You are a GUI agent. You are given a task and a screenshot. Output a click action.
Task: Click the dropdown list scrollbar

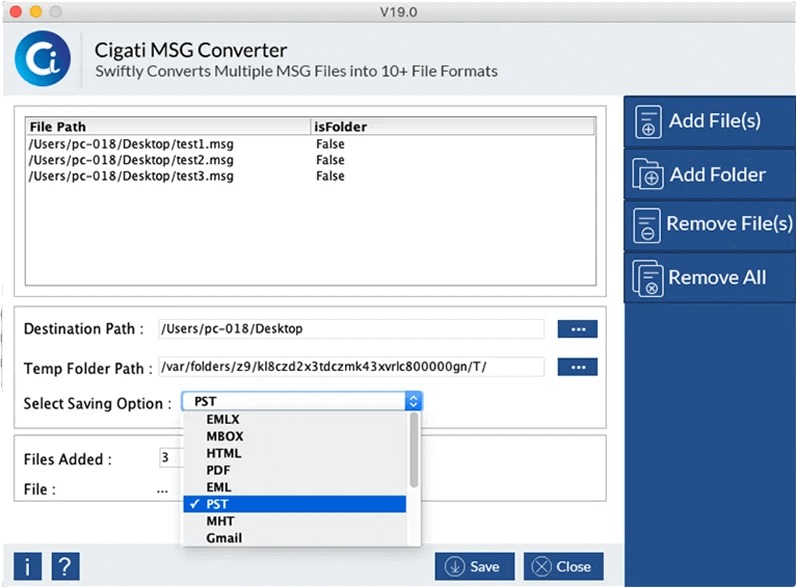414,450
